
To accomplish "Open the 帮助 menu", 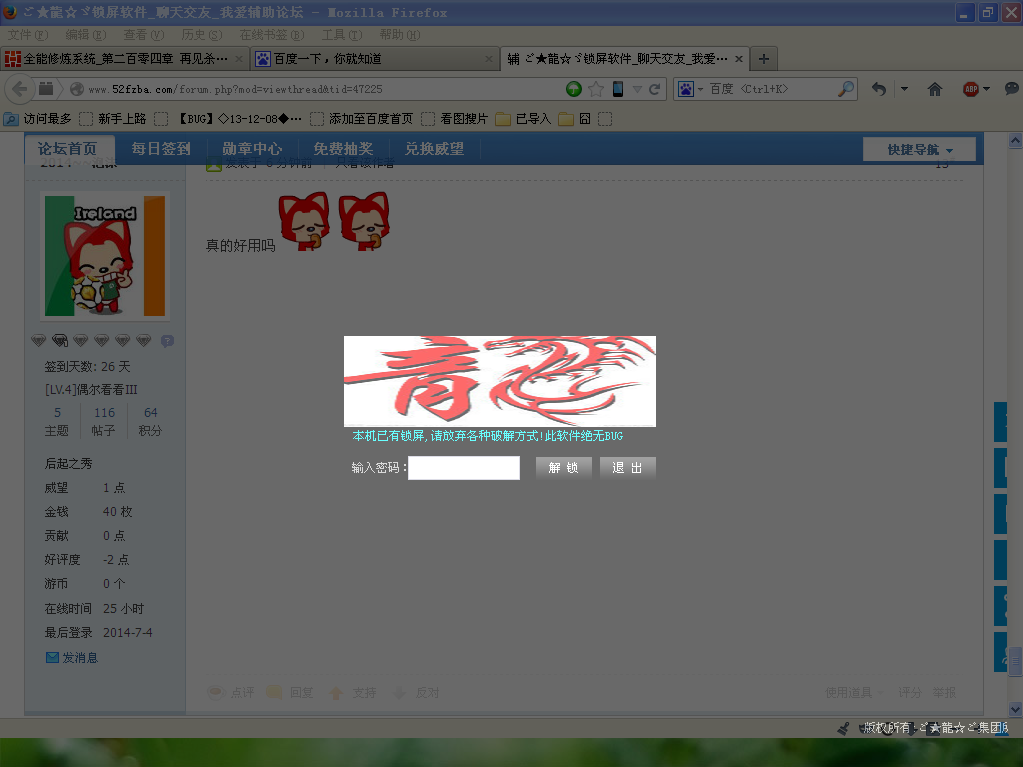I will tap(399, 35).
